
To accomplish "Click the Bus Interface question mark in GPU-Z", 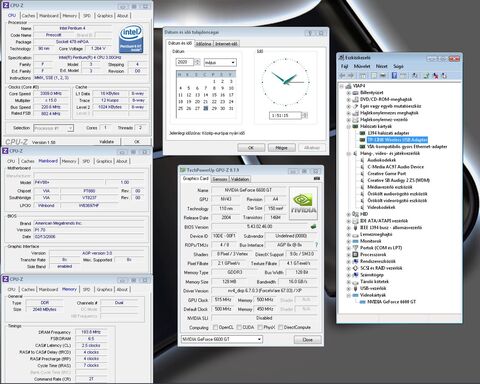I will tap(316, 245).
